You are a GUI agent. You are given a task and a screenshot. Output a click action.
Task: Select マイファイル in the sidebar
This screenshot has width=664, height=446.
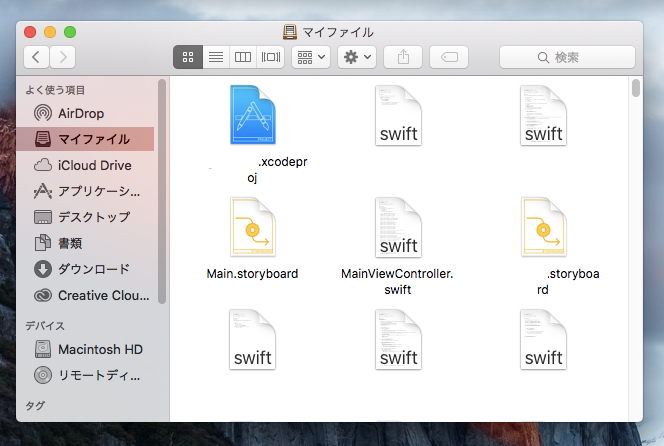point(85,139)
